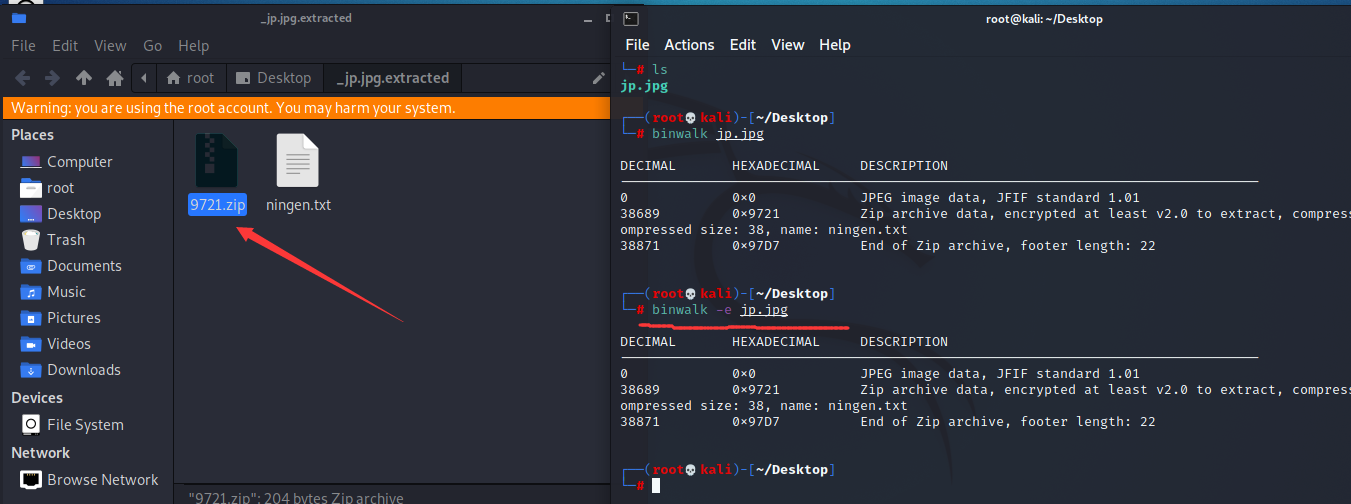This screenshot has width=1351, height=504.
Task: Click the pencil edit-path icon
Action: point(598,78)
